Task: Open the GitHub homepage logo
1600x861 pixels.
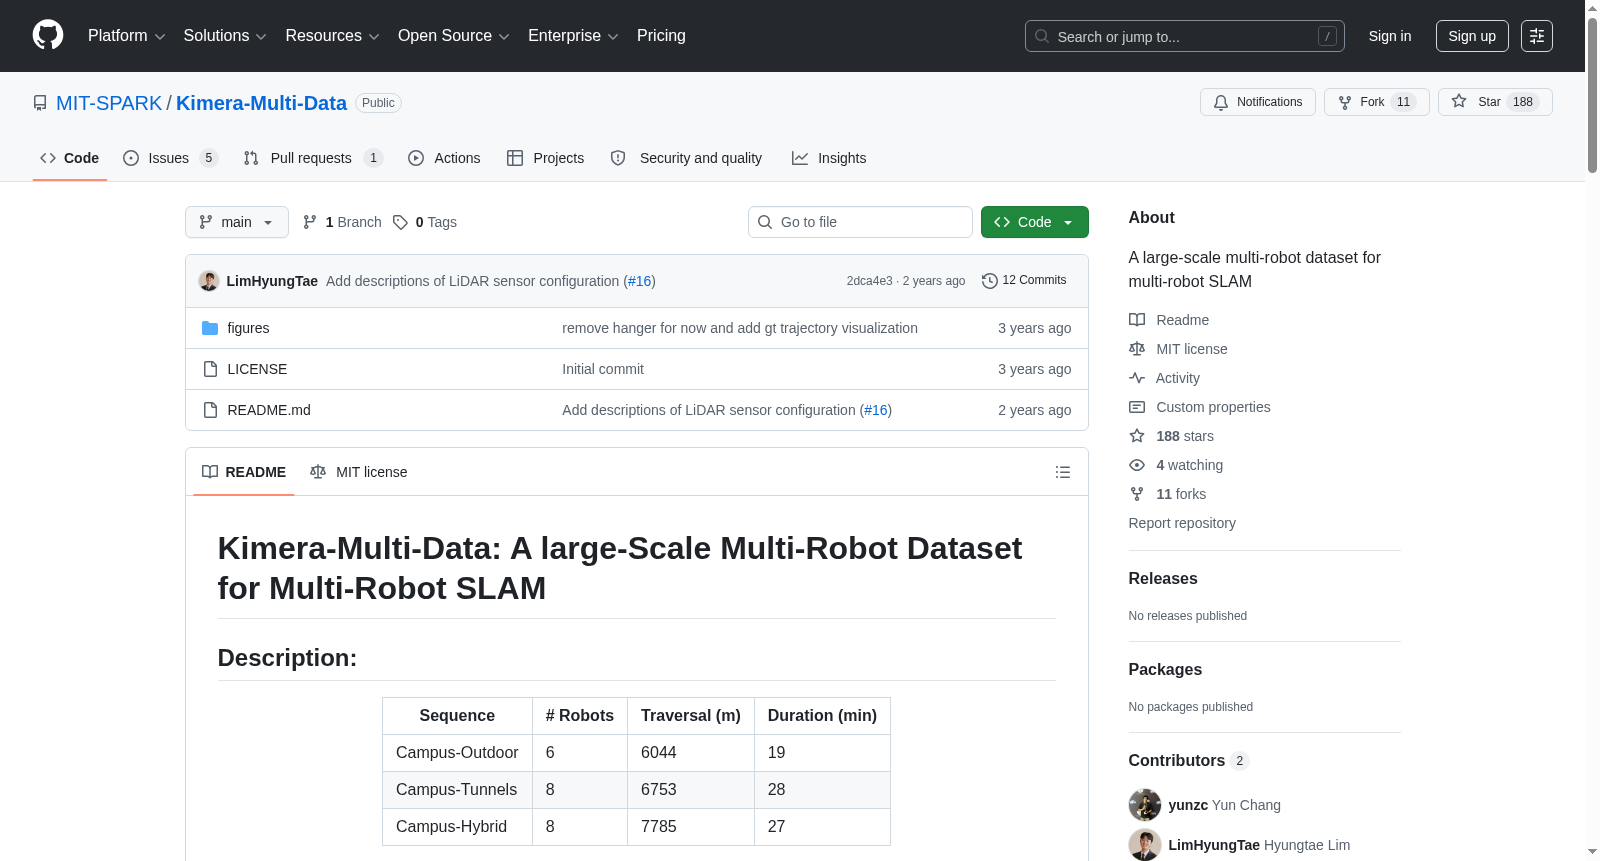Action: pos(48,35)
